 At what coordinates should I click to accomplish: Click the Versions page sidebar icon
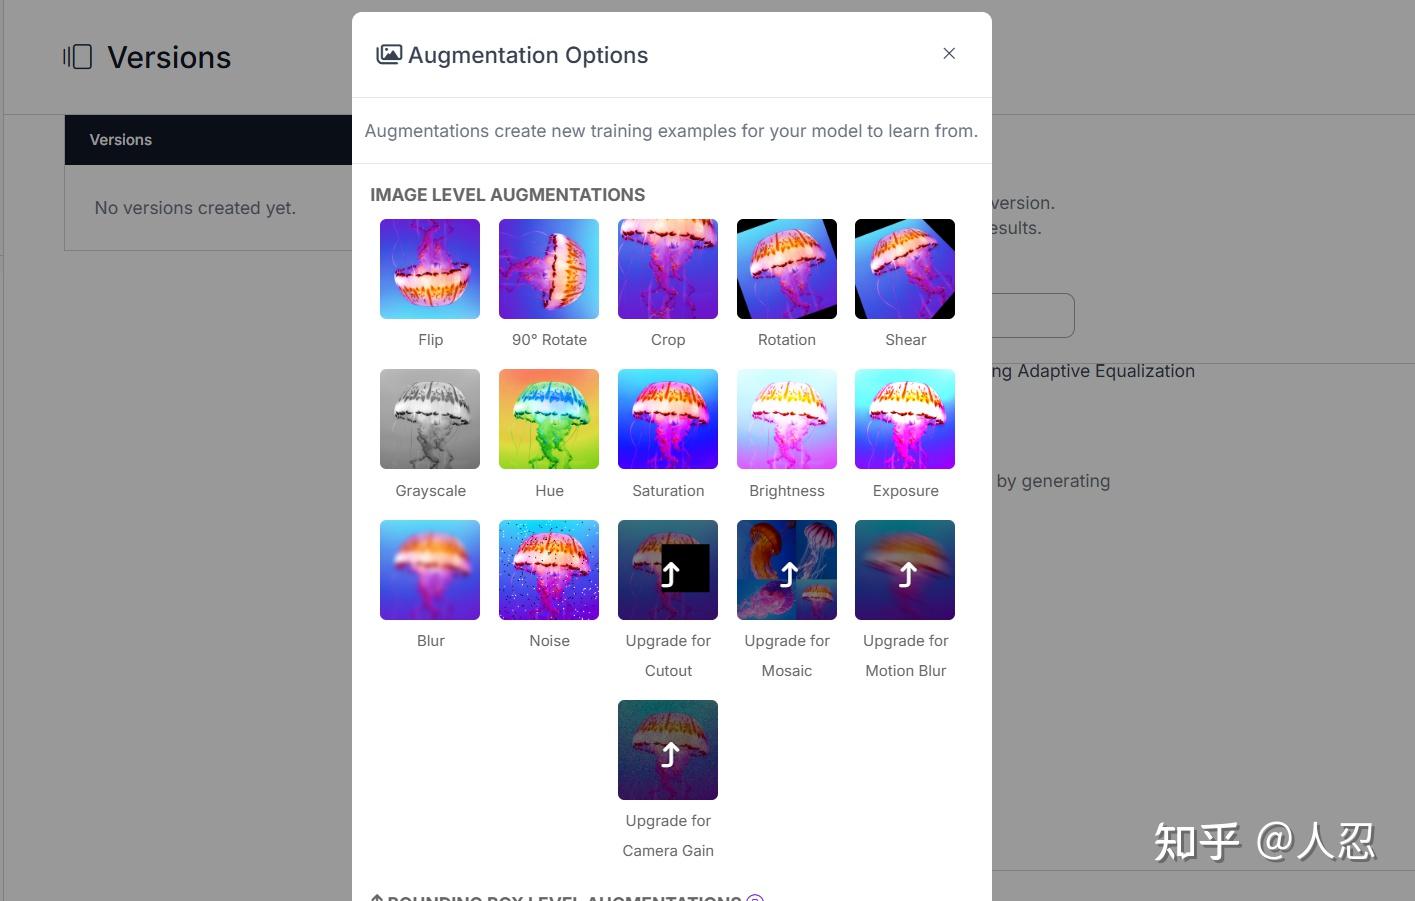tap(78, 57)
